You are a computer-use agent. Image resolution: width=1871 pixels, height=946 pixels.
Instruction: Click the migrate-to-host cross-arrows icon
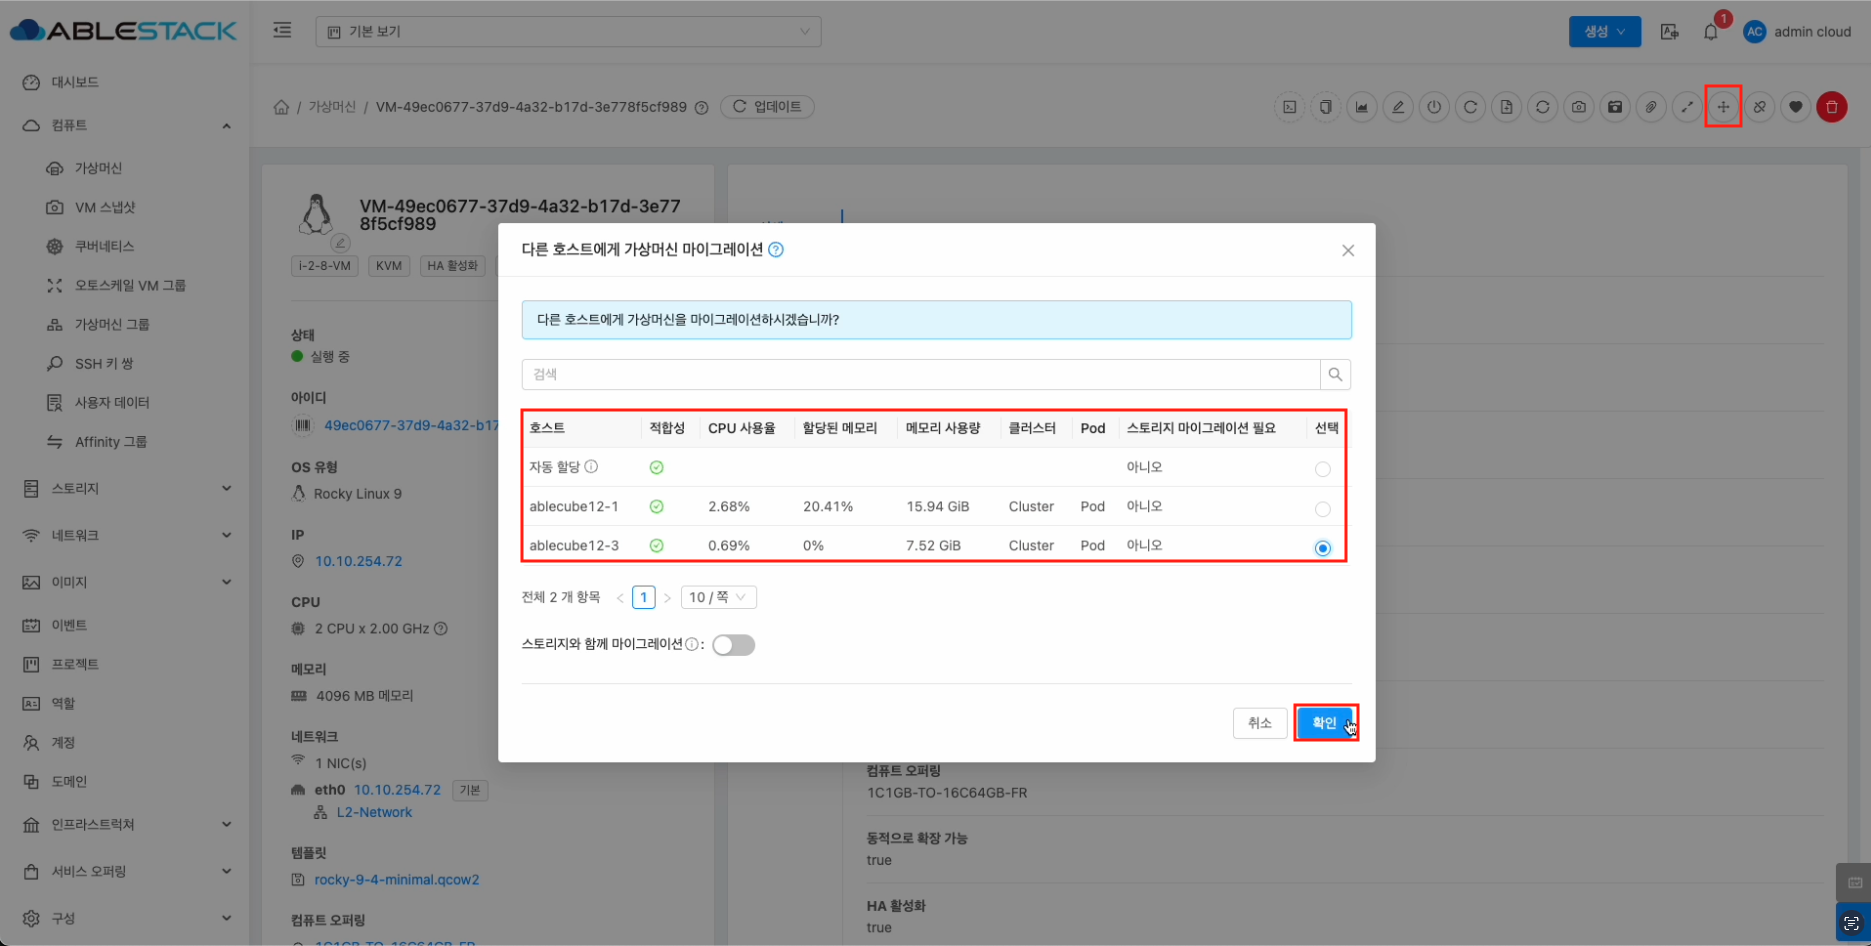coord(1723,107)
